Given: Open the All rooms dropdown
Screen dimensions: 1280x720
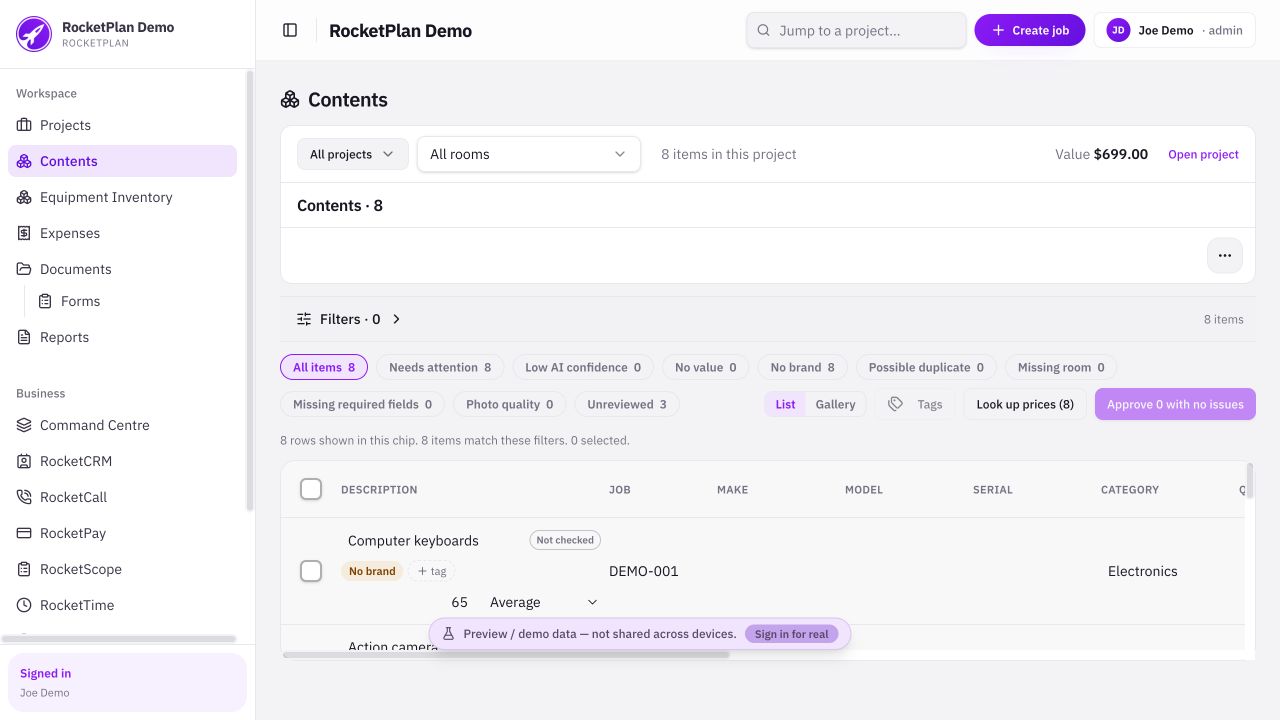Looking at the screenshot, I should [x=529, y=154].
